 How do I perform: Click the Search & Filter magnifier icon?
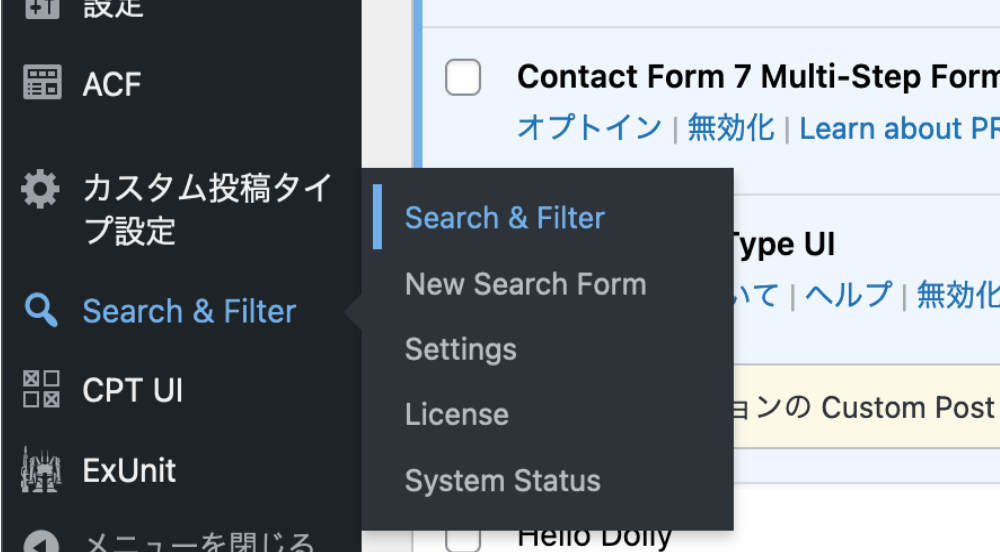point(40,311)
